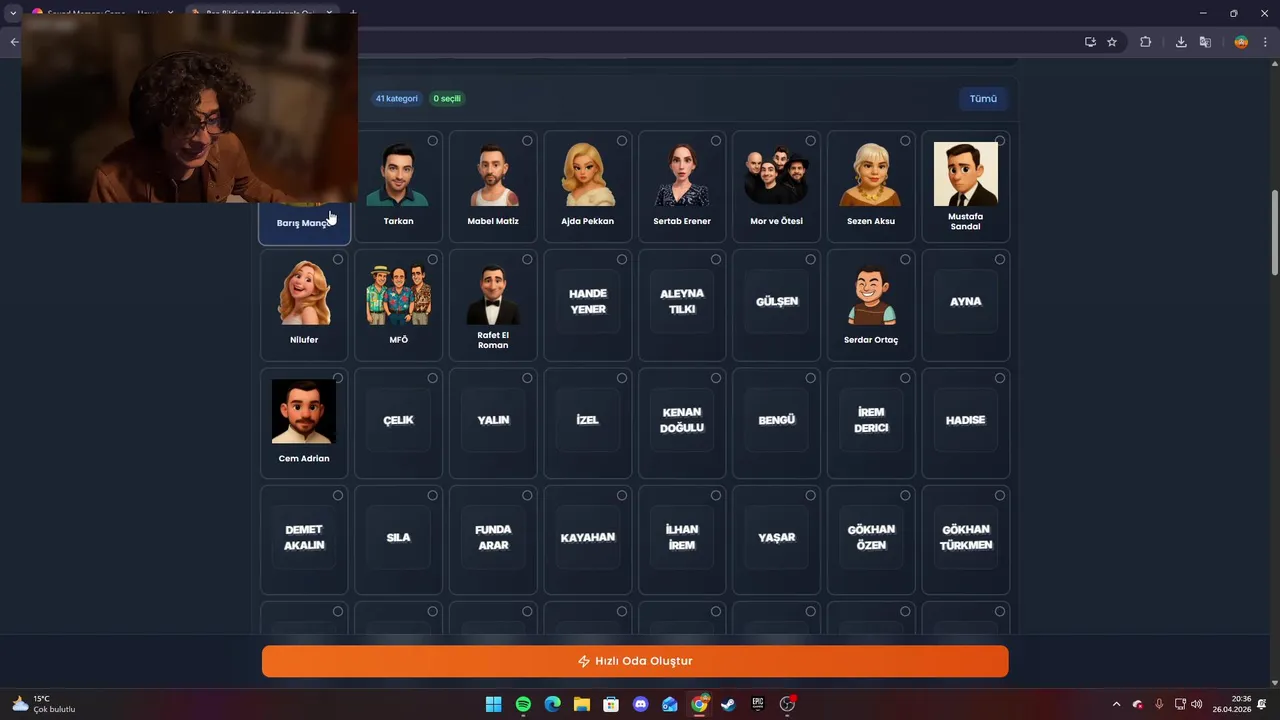
Task: Select the Sezen Aksu radio circle
Action: (905, 141)
